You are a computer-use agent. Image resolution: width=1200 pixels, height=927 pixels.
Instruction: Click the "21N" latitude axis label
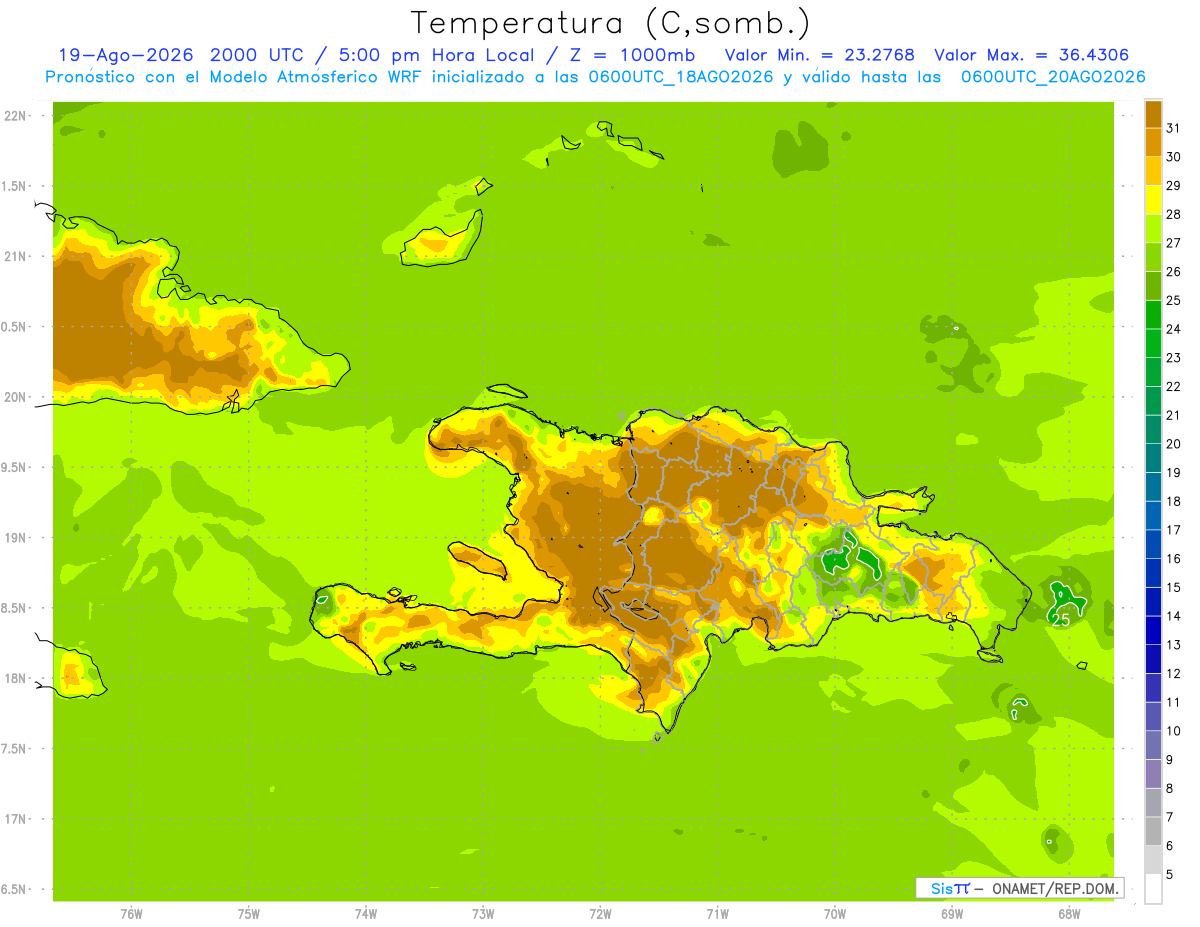14,256
